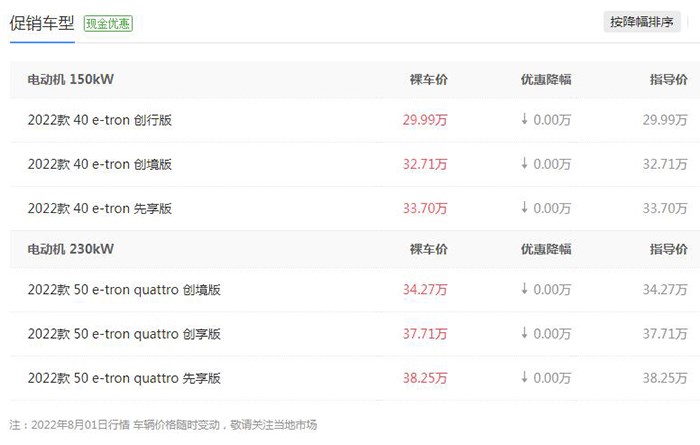700x445 pixels.
Task: Click the red 29.99万 bare car price
Action: (x=425, y=120)
